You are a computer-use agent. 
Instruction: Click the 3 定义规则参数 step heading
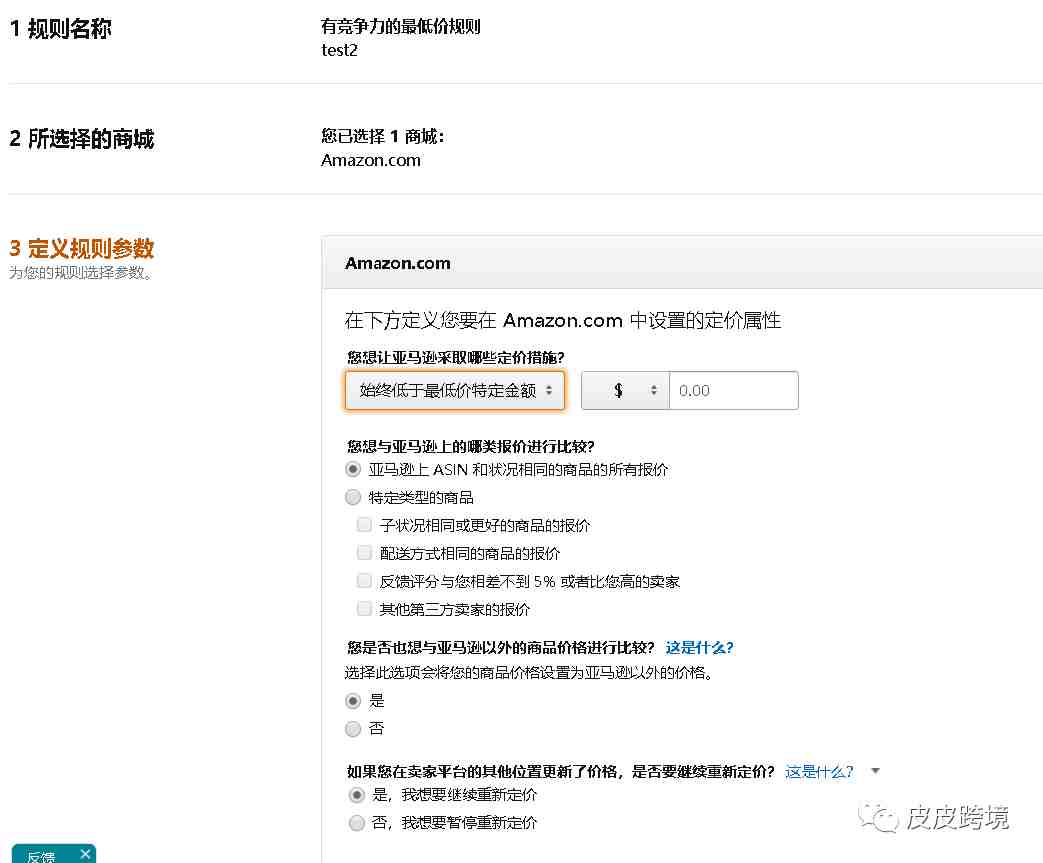pos(81,248)
